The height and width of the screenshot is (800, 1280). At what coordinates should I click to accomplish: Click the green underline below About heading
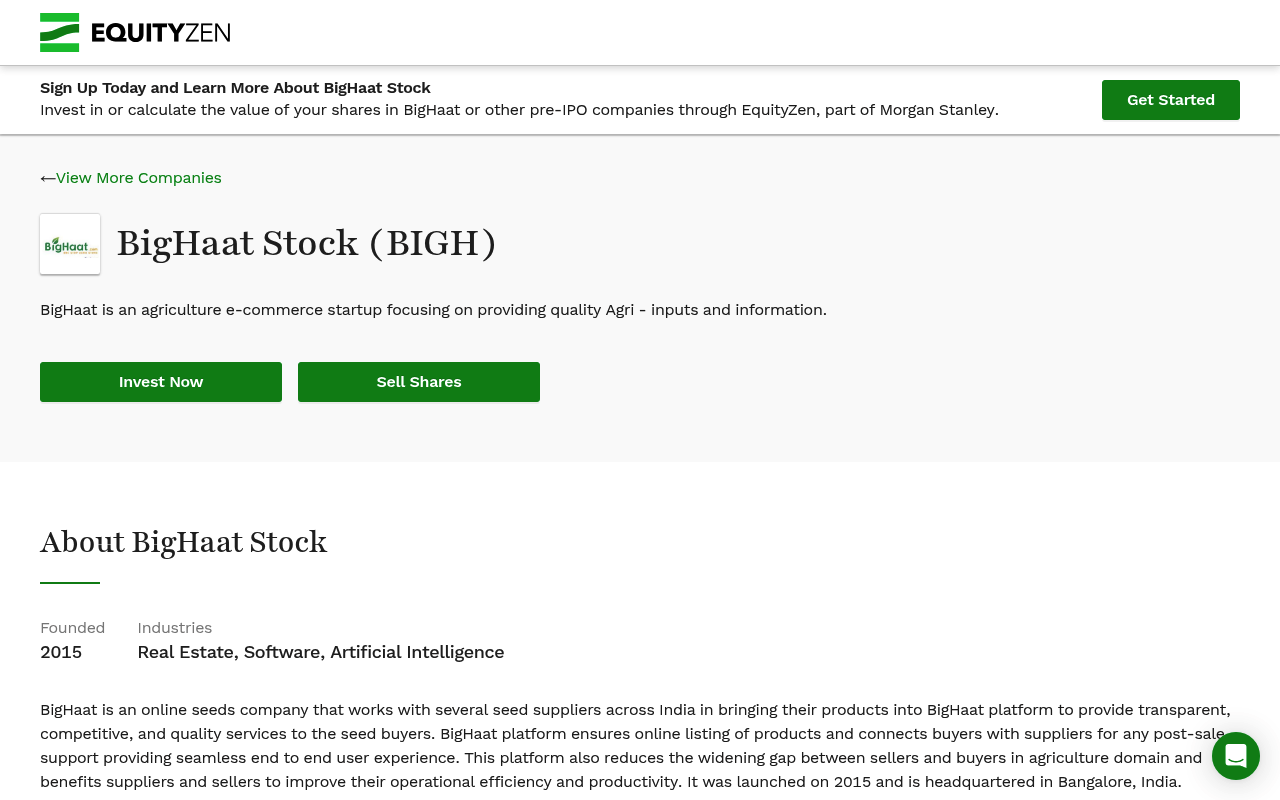point(70,583)
